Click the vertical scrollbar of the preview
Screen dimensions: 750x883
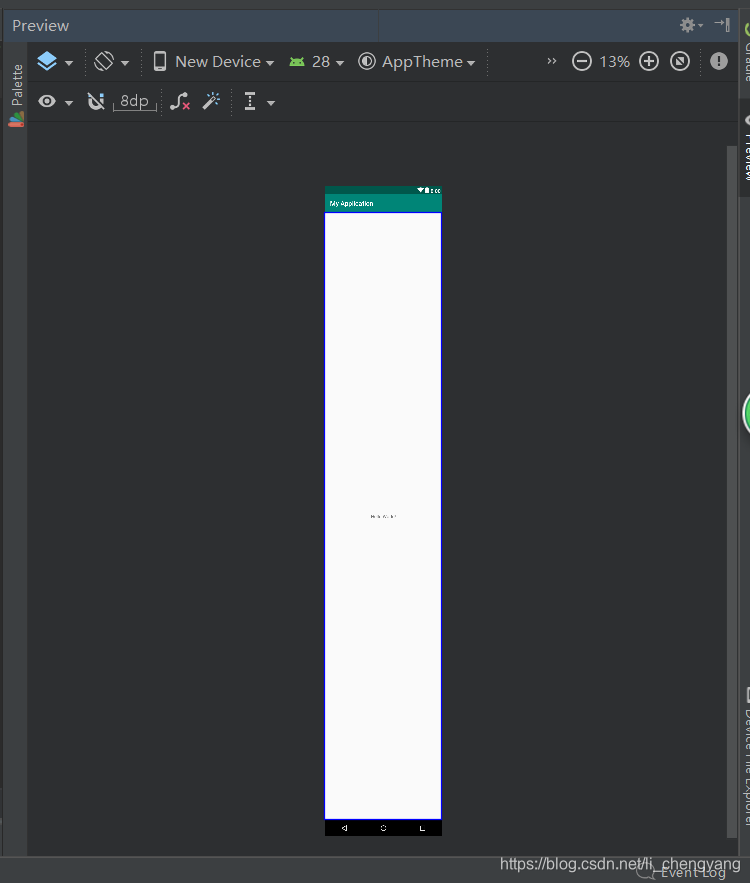point(732,492)
